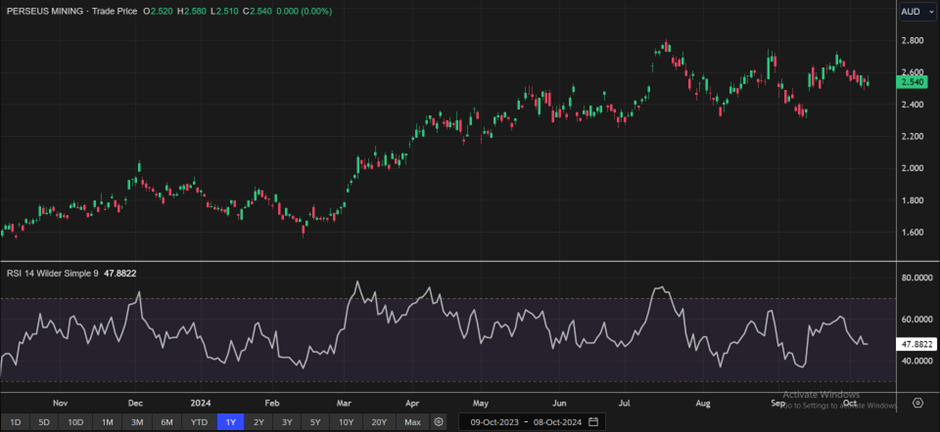Screen dimensions: 940x432
Task: Click the 2.540 current price tag
Action: pos(912,81)
